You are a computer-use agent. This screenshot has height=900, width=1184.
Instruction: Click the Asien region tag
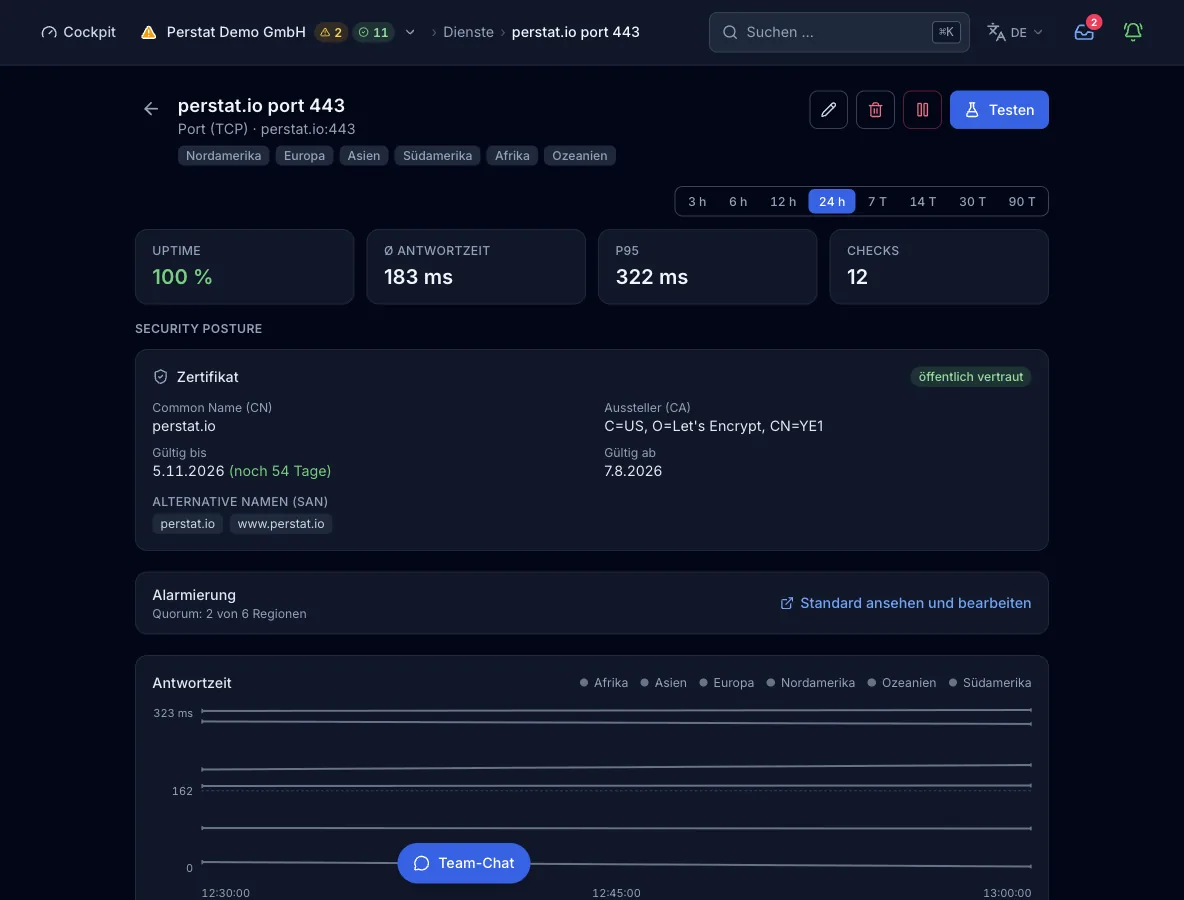[x=364, y=156]
